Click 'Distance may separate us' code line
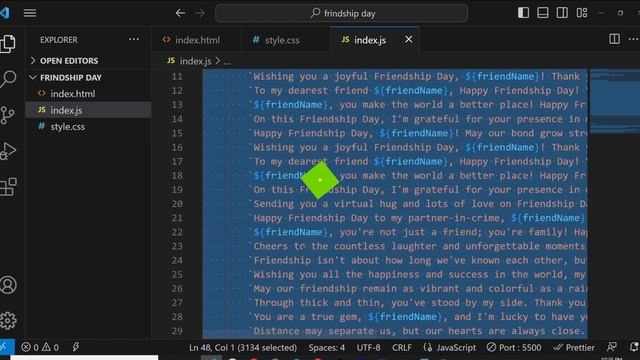 tap(418, 331)
